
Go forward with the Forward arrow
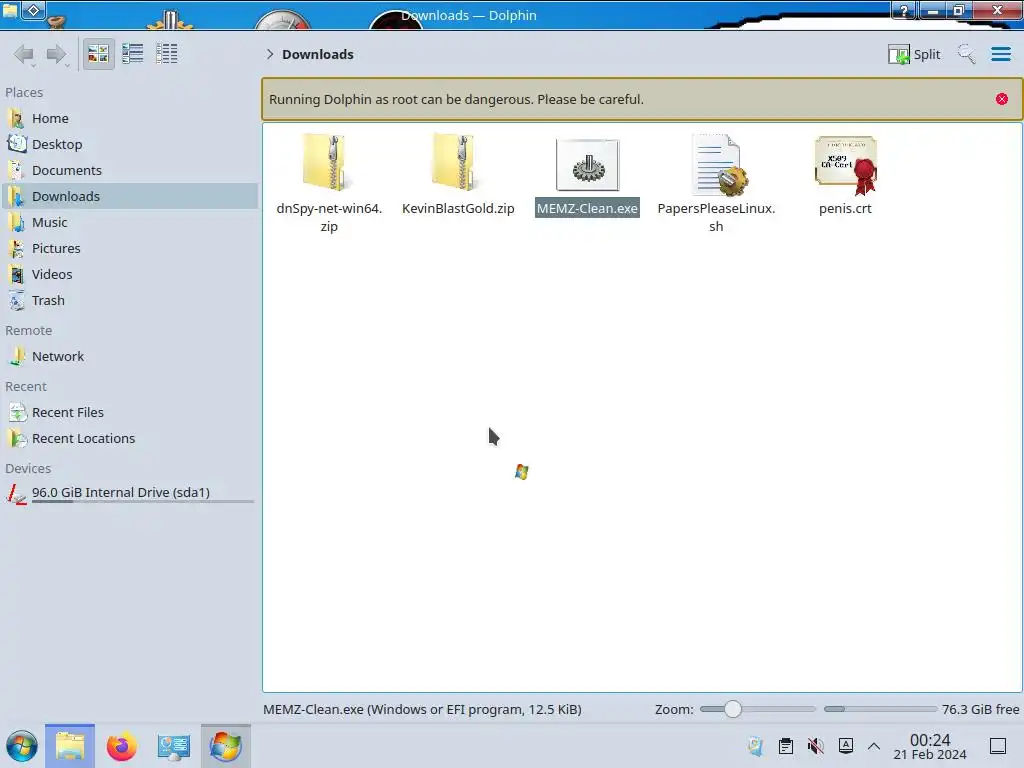(57, 54)
